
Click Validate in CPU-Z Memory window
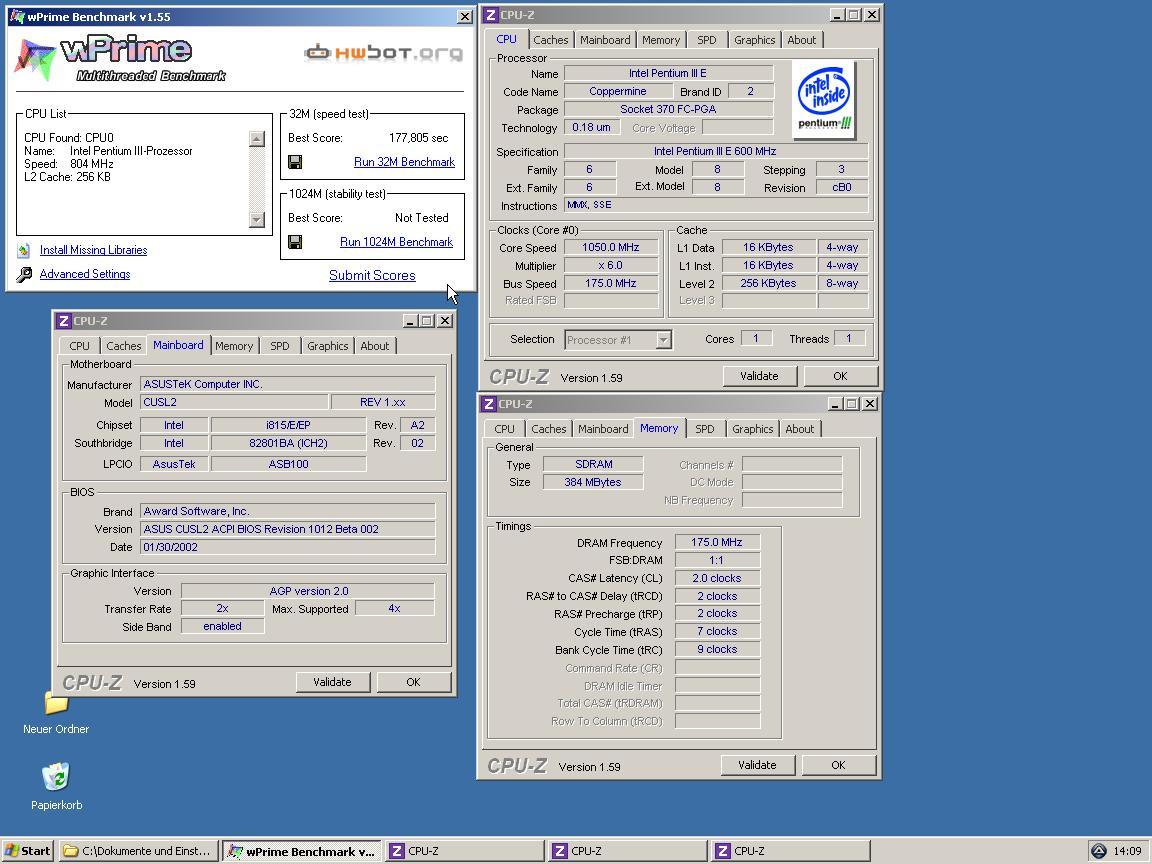pos(757,766)
